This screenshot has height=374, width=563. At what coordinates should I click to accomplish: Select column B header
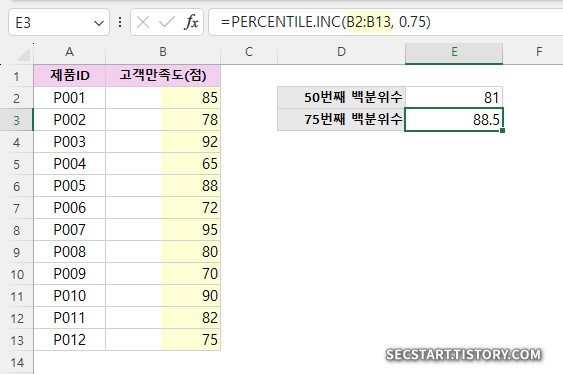(x=163, y=52)
